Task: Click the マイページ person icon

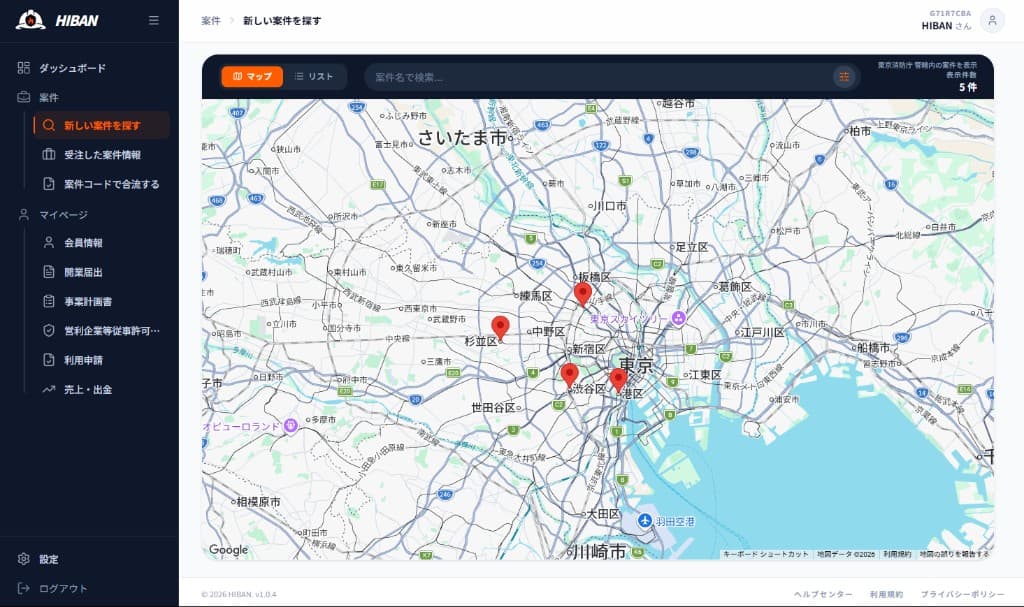Action: (24, 214)
